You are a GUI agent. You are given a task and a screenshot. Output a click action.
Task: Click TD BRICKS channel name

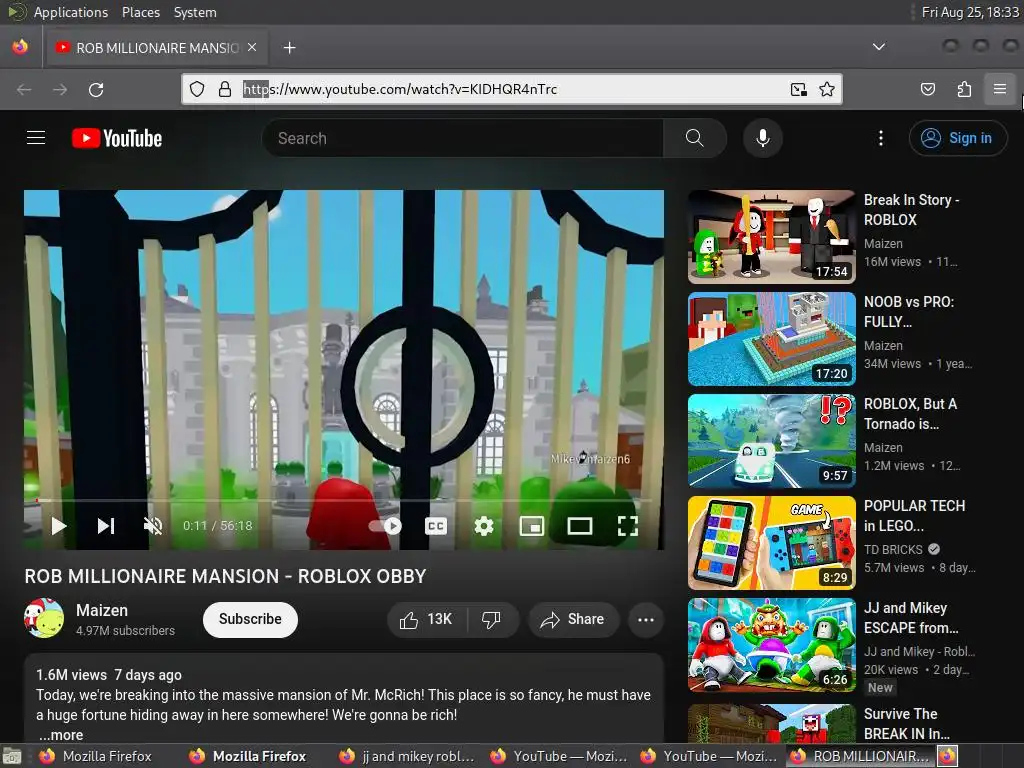(893, 549)
